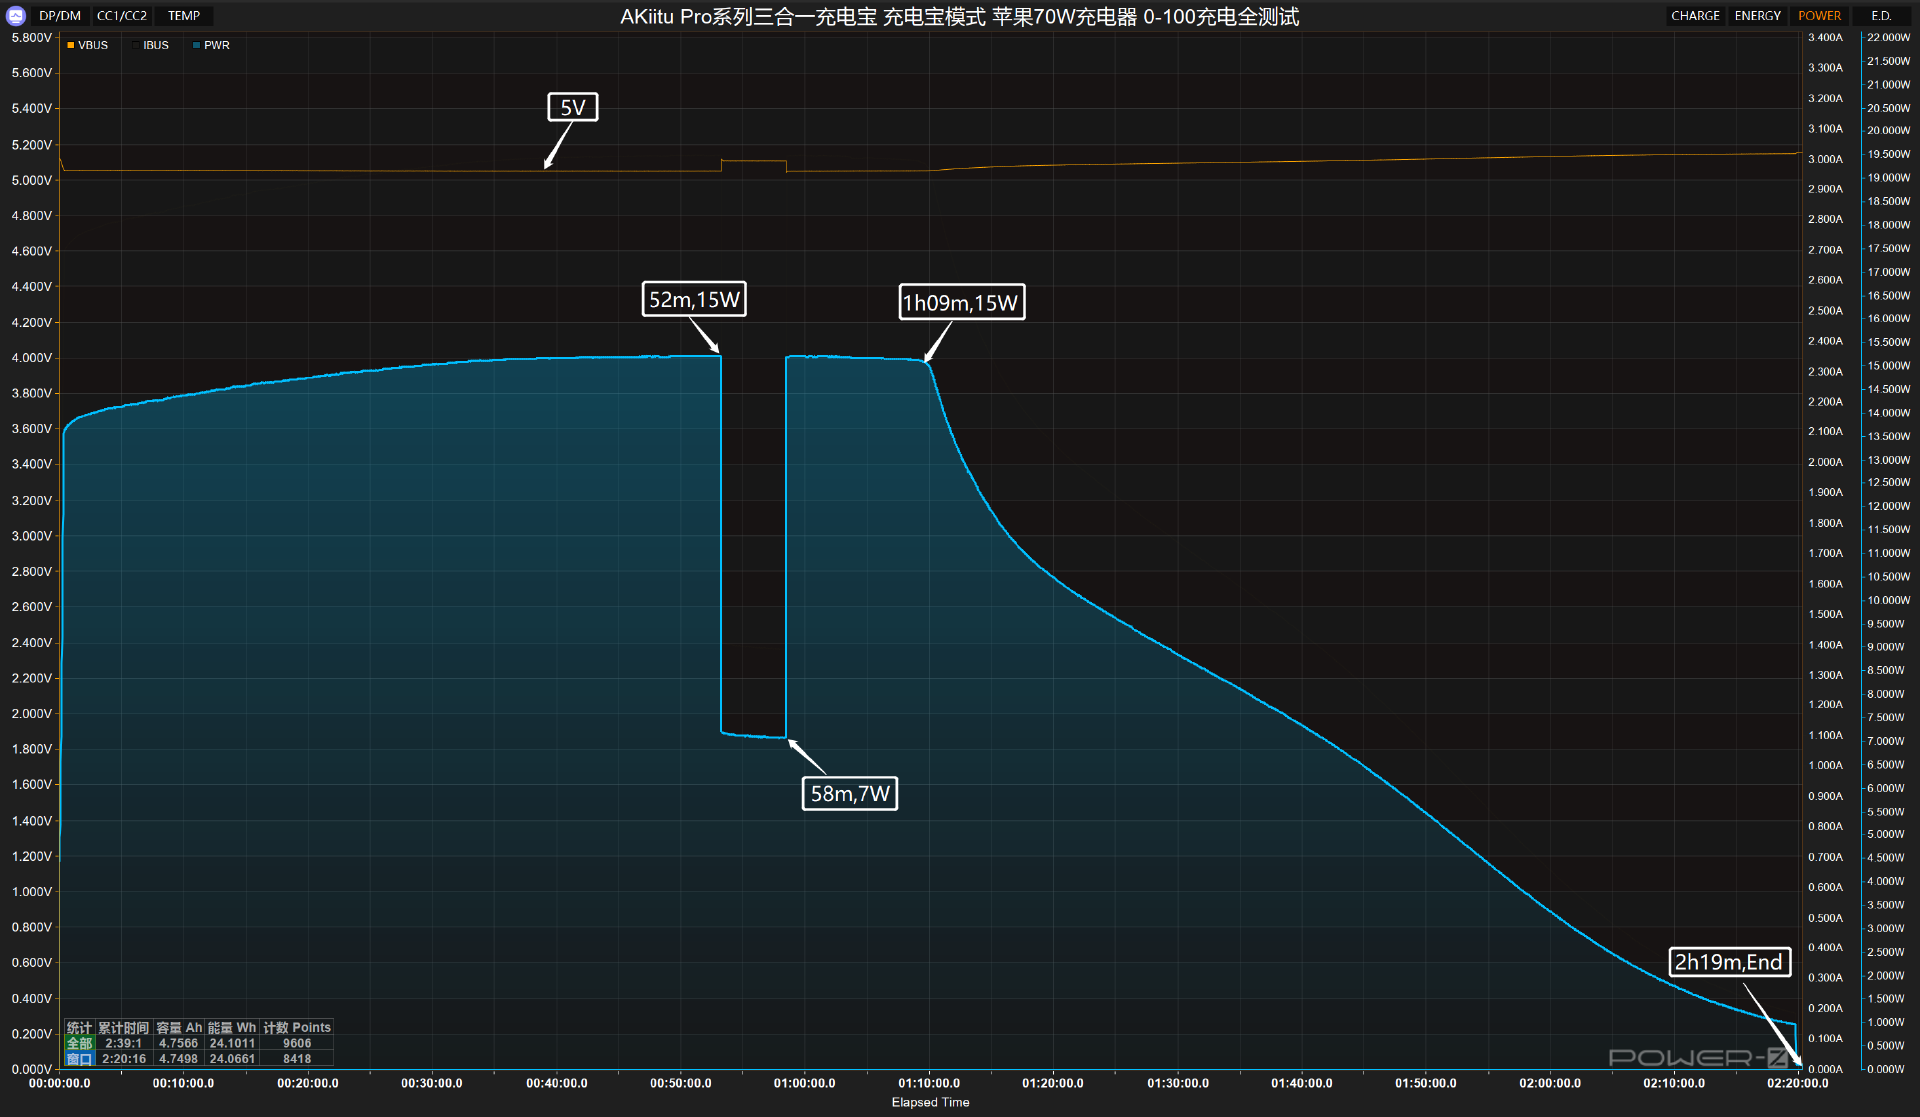This screenshot has width=1920, height=1117.
Task: Click the 2:39:1 total time value
Action: click(x=124, y=1043)
